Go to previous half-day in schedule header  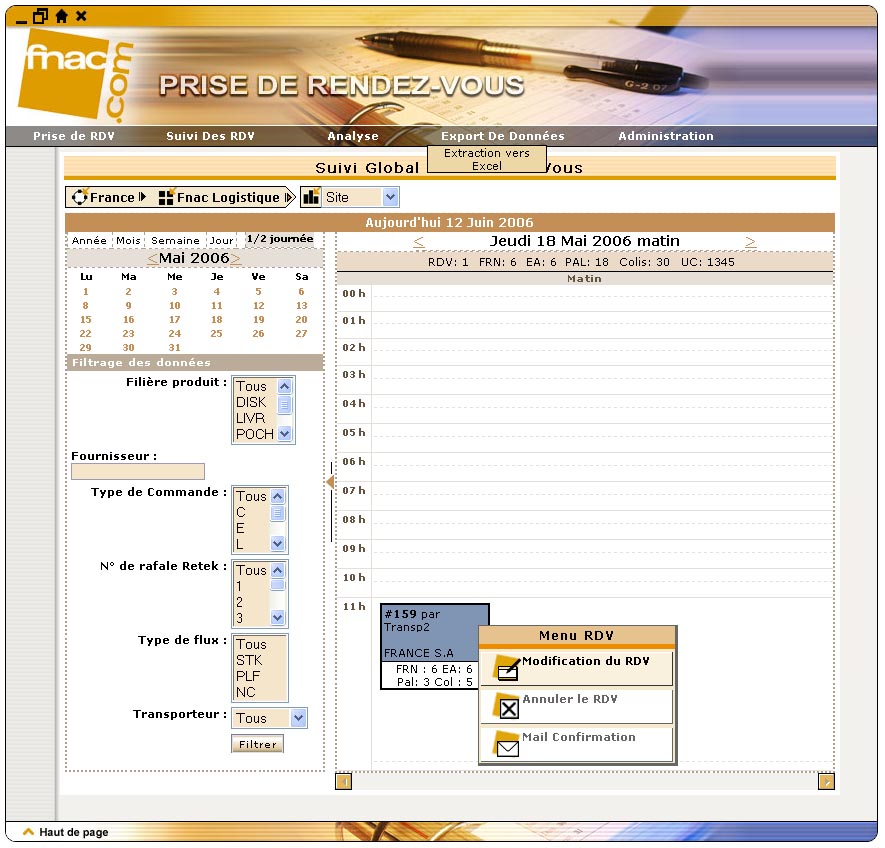[418, 242]
